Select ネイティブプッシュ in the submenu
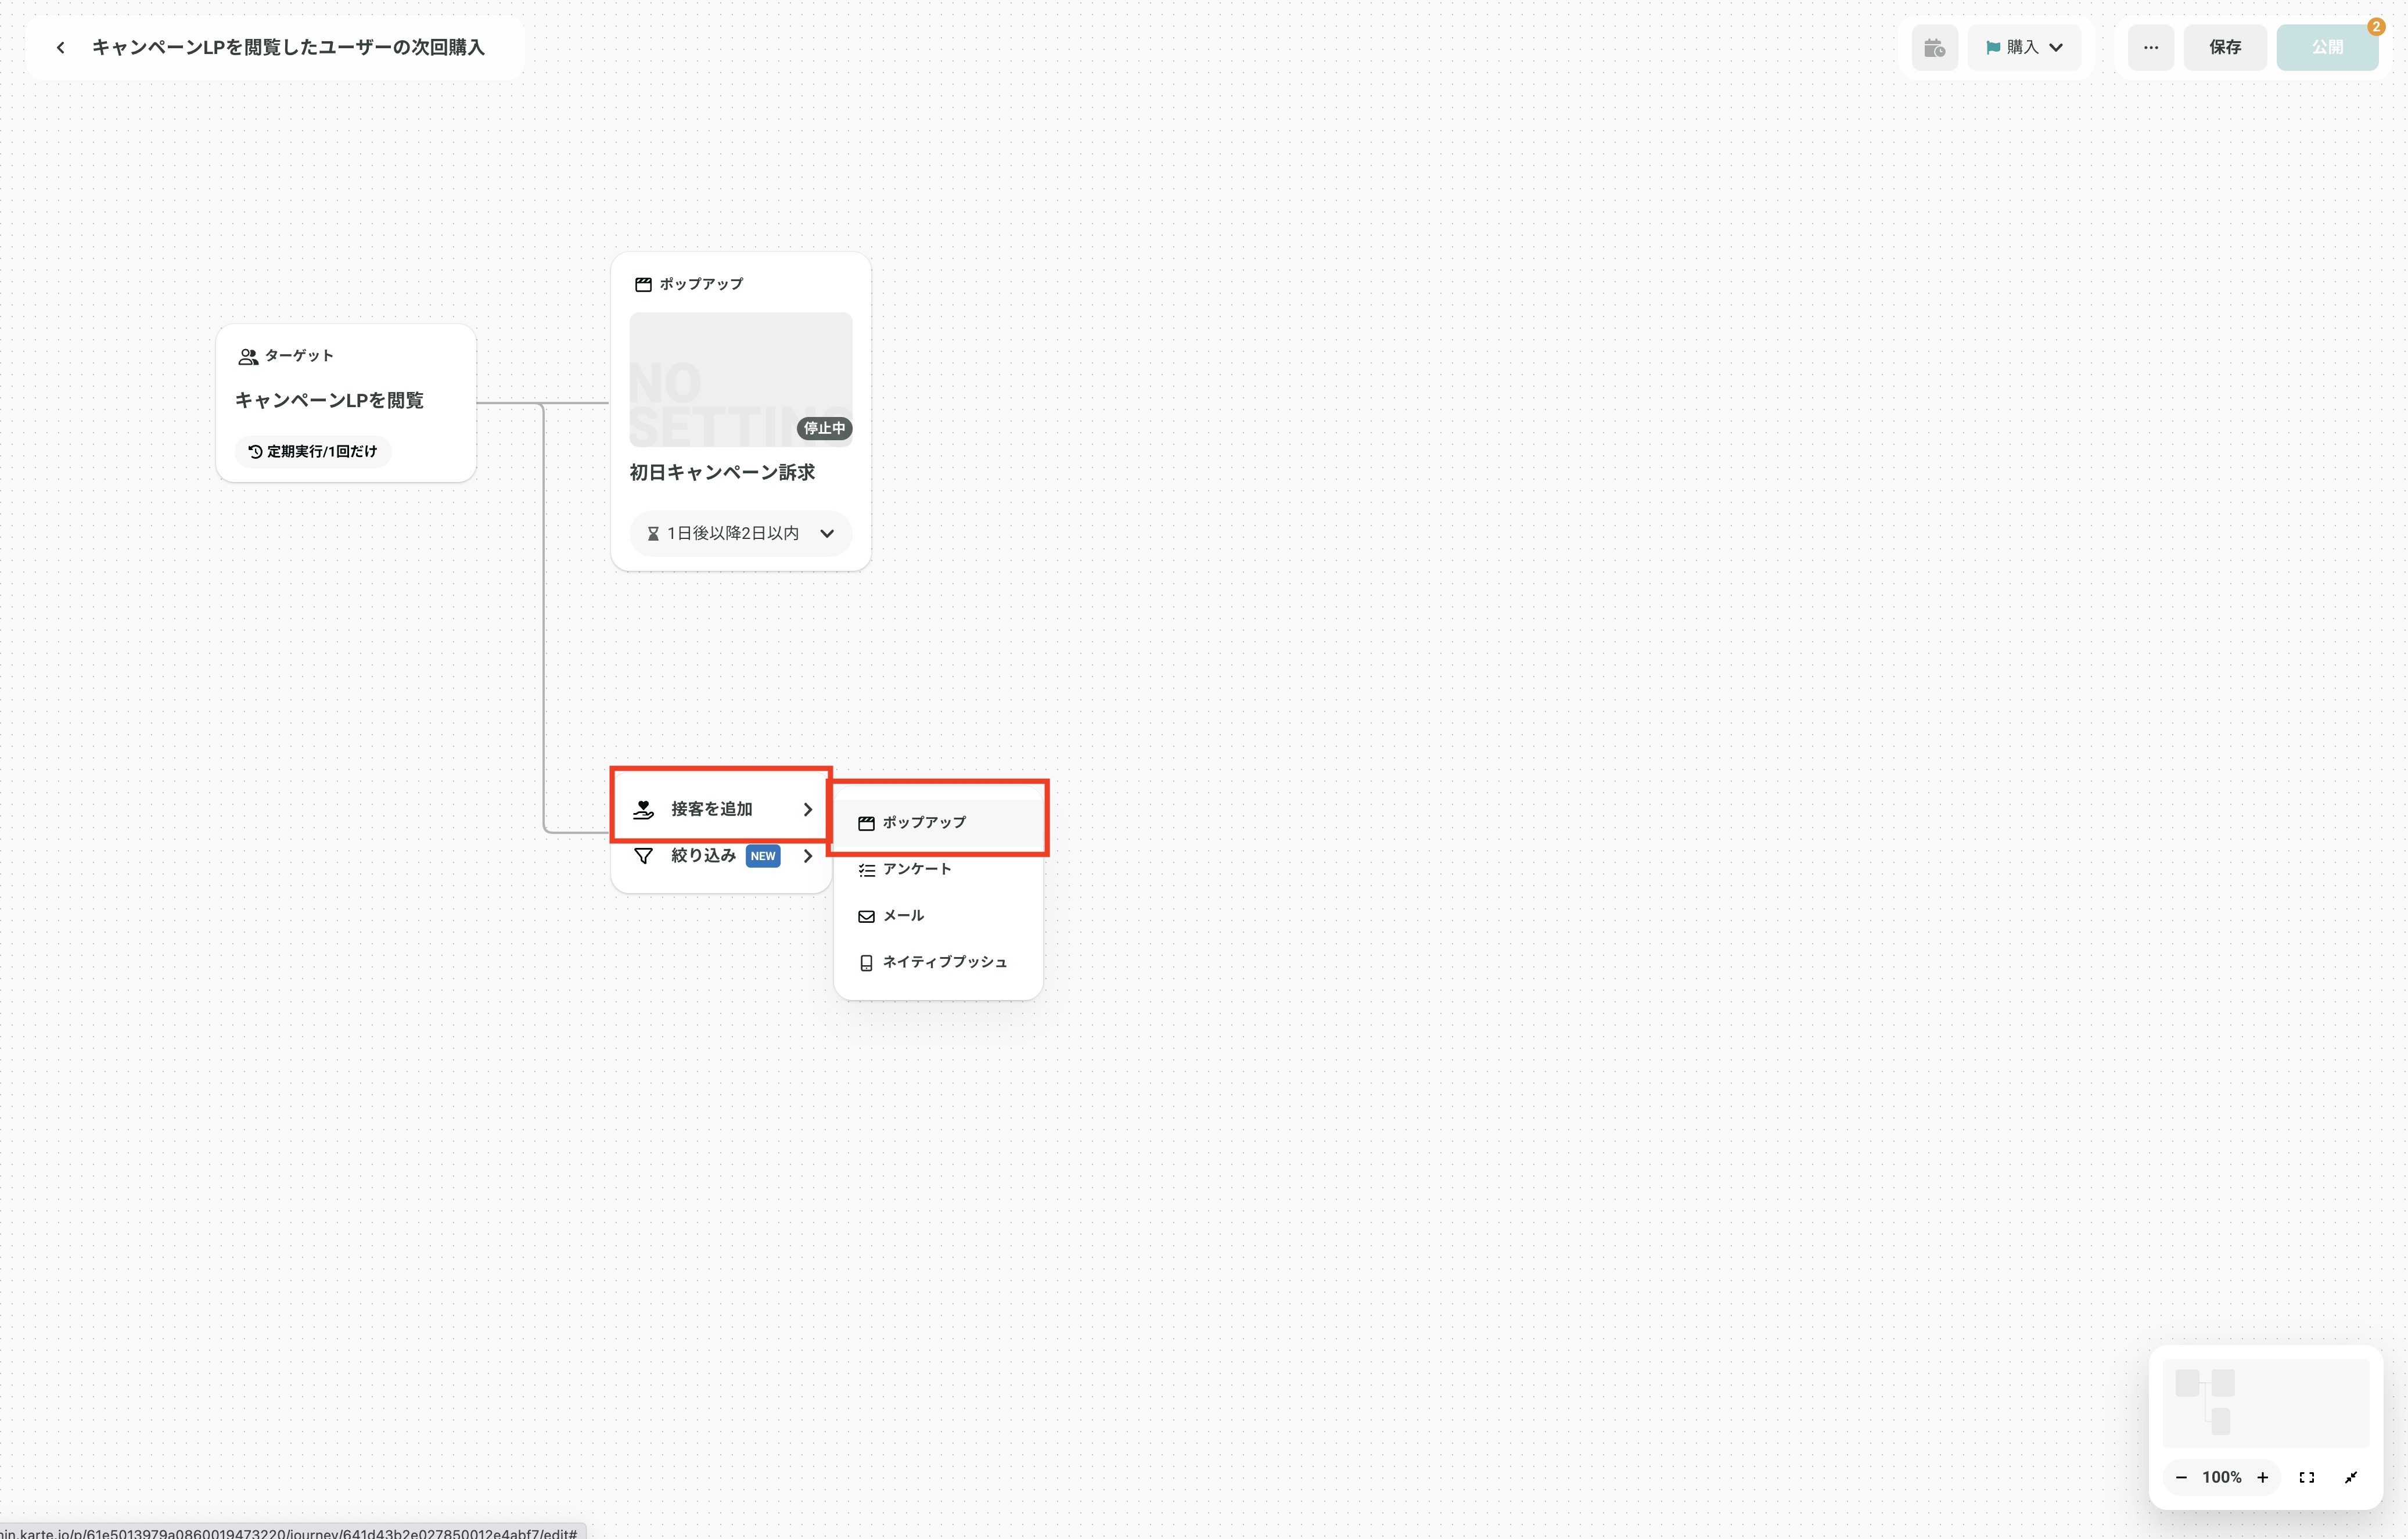Image resolution: width=2408 pixels, height=1539 pixels. (938, 962)
